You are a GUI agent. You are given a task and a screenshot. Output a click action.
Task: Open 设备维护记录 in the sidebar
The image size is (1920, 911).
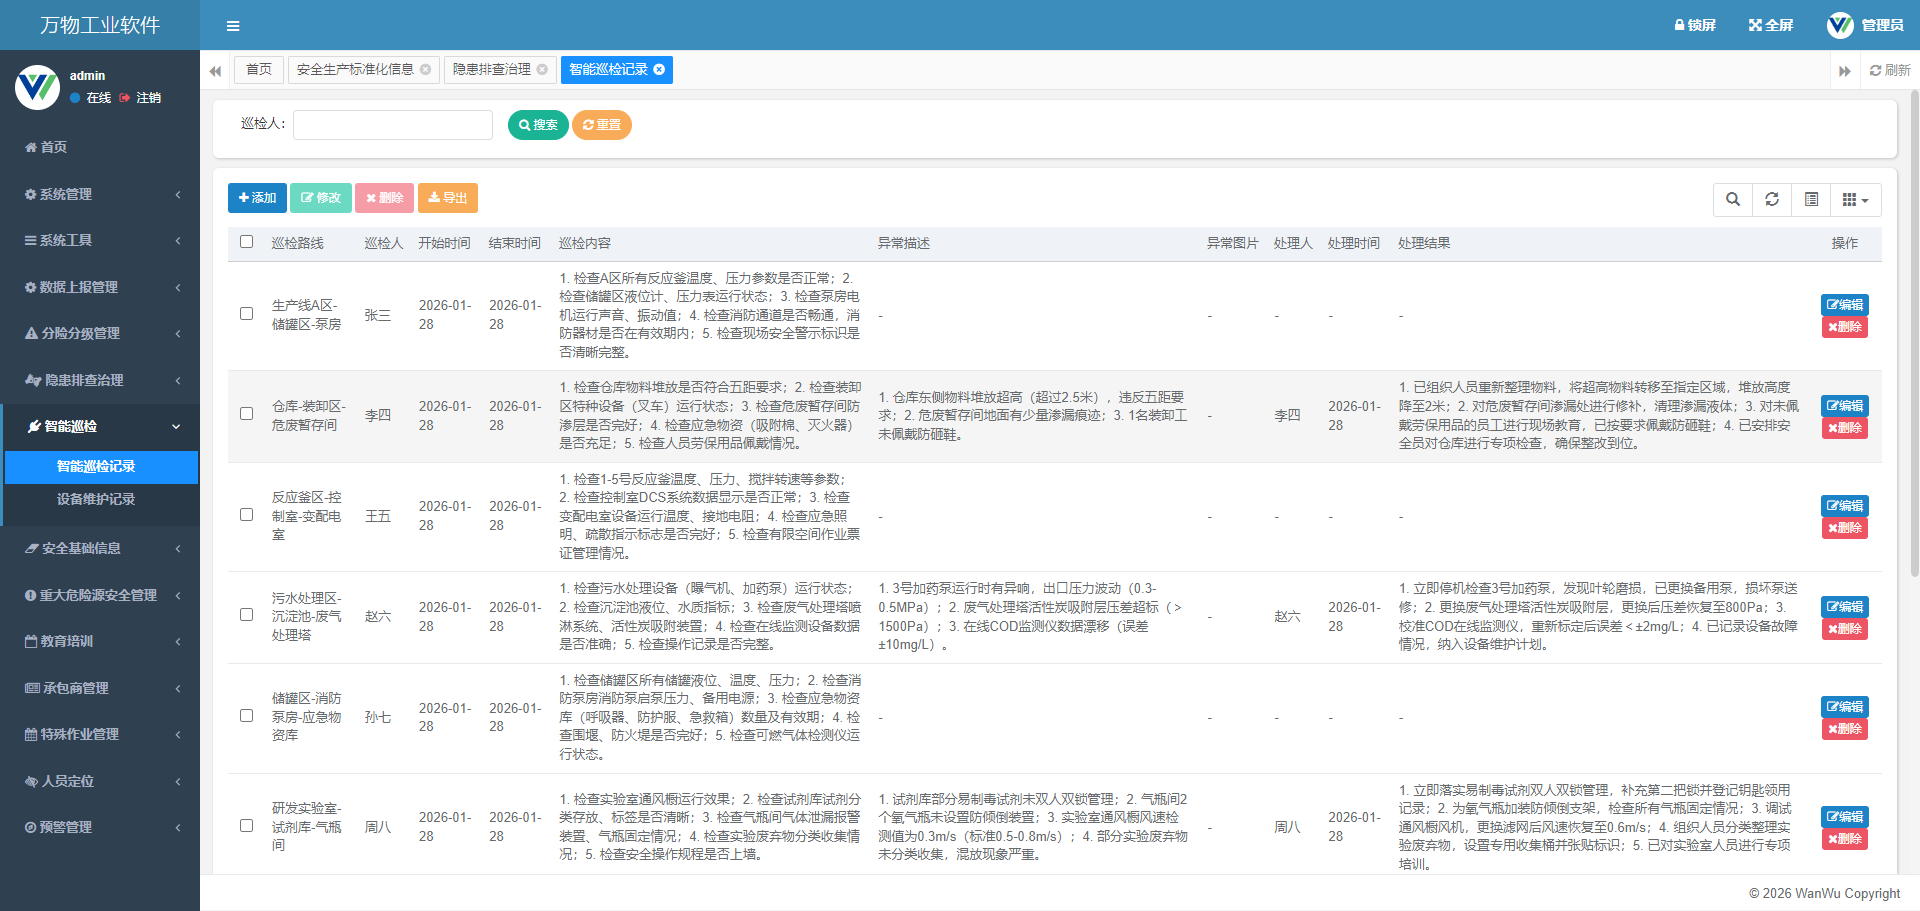(x=96, y=499)
